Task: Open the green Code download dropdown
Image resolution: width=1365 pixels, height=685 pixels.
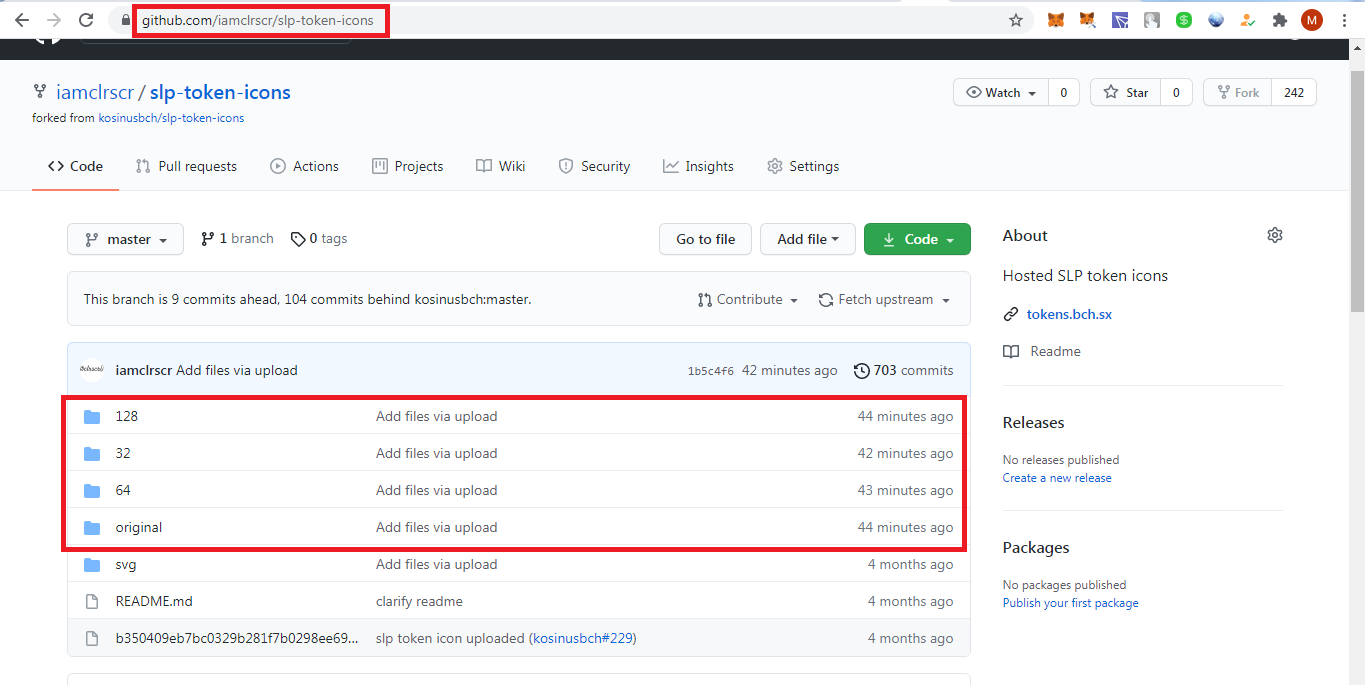Action: [917, 239]
